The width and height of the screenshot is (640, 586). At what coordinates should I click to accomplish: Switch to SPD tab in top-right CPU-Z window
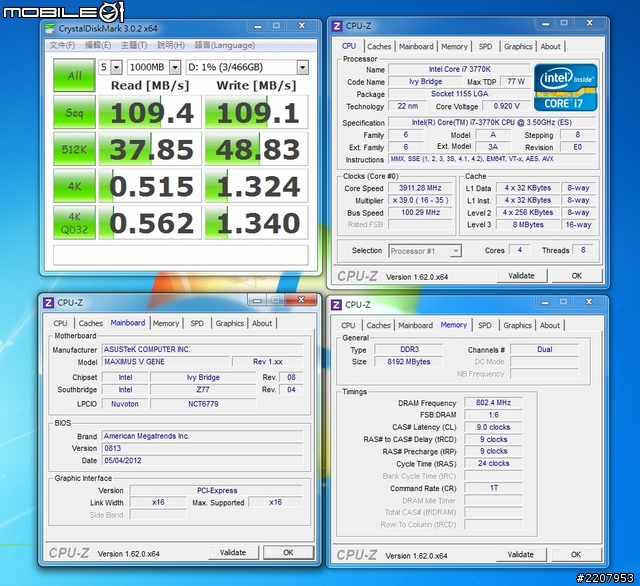485,47
